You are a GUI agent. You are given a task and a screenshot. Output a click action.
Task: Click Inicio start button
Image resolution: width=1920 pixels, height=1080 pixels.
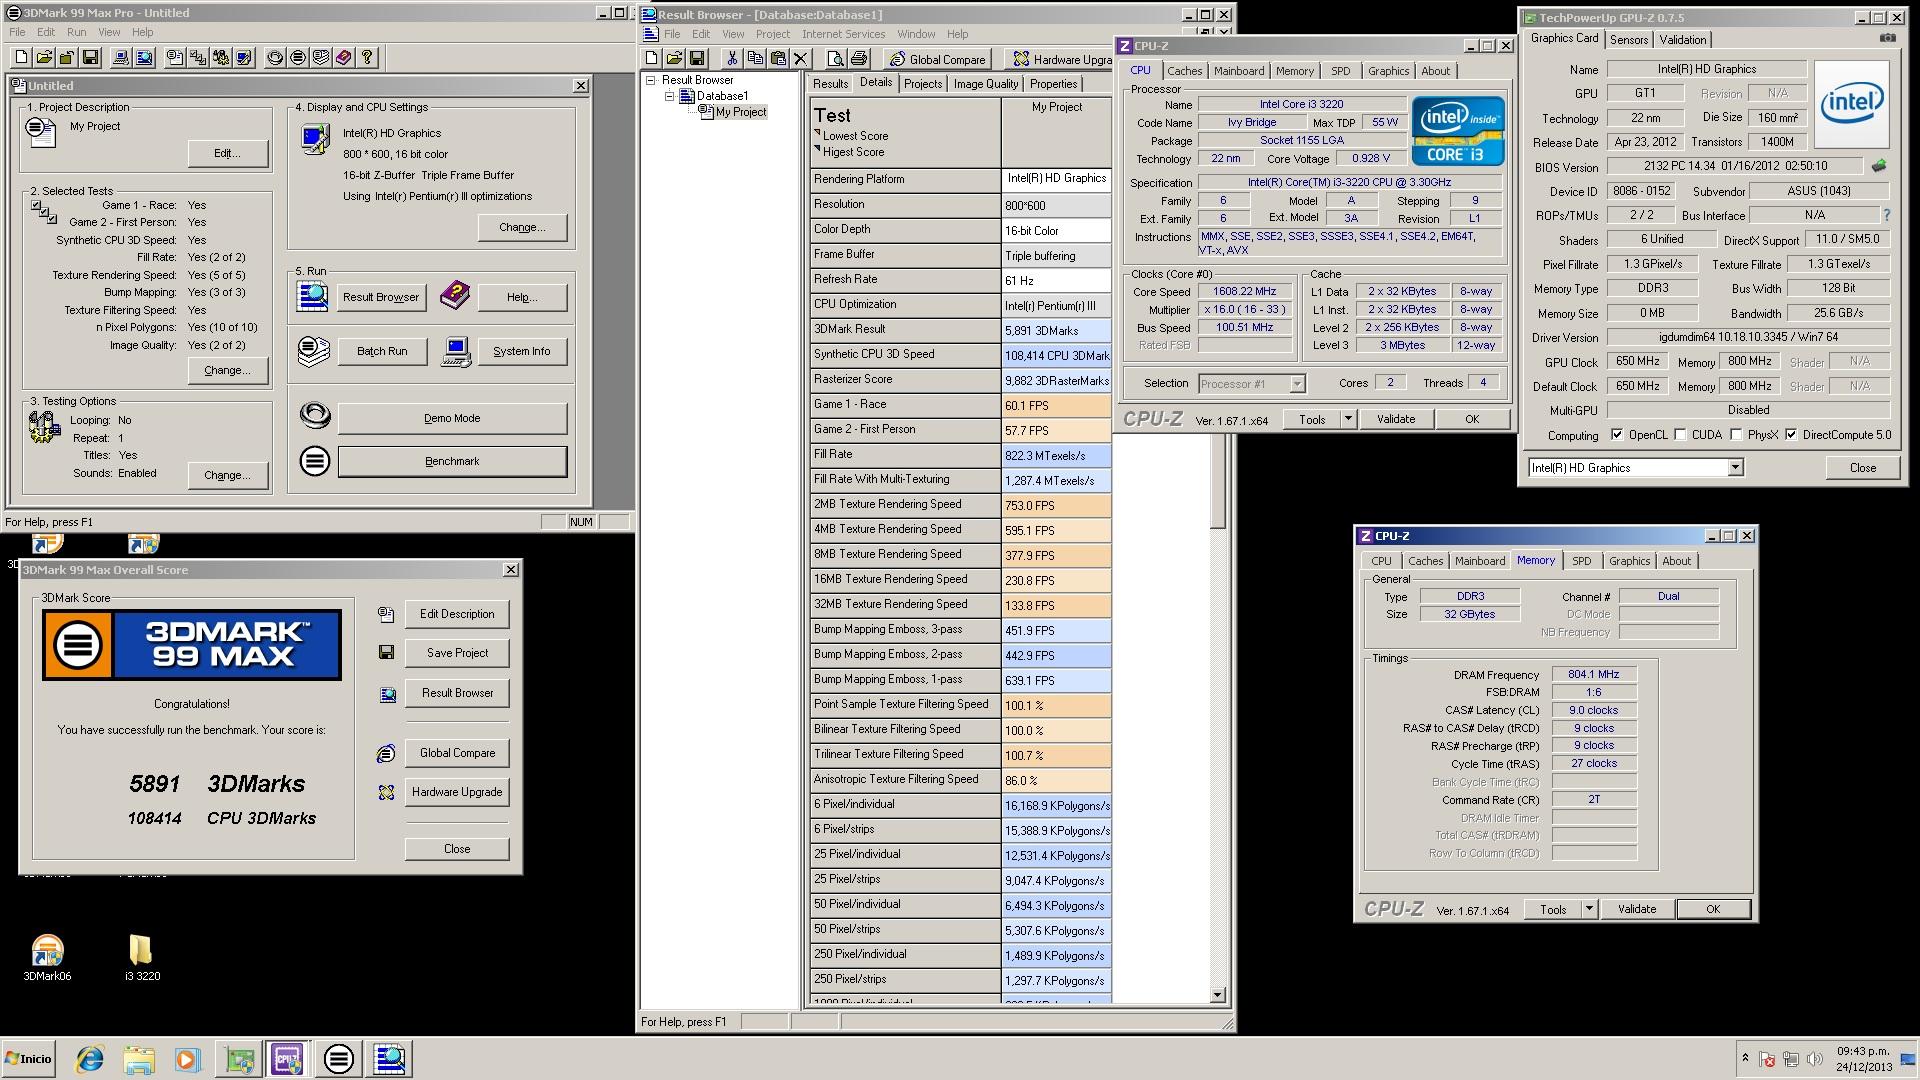(28, 1058)
